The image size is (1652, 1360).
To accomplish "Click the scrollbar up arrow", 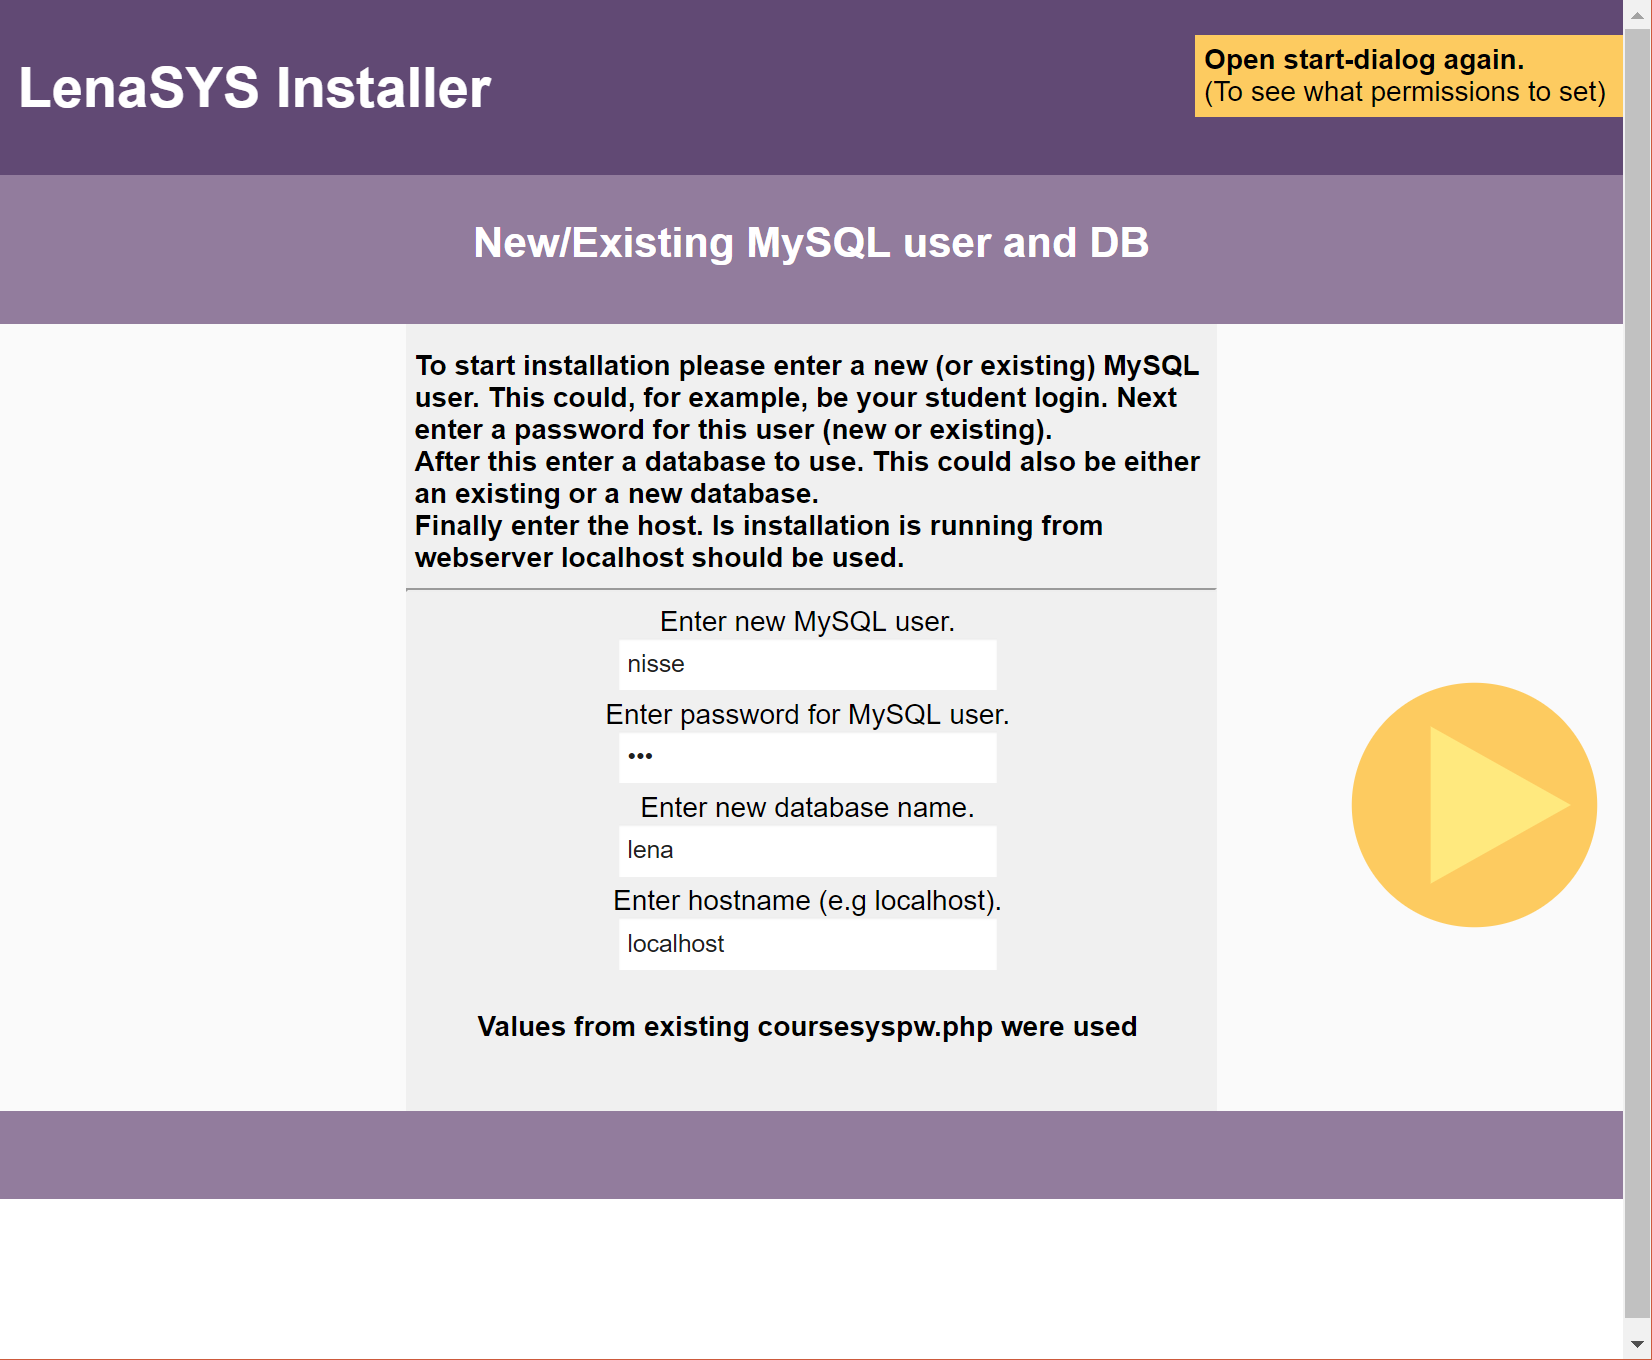I will [1637, 15].
